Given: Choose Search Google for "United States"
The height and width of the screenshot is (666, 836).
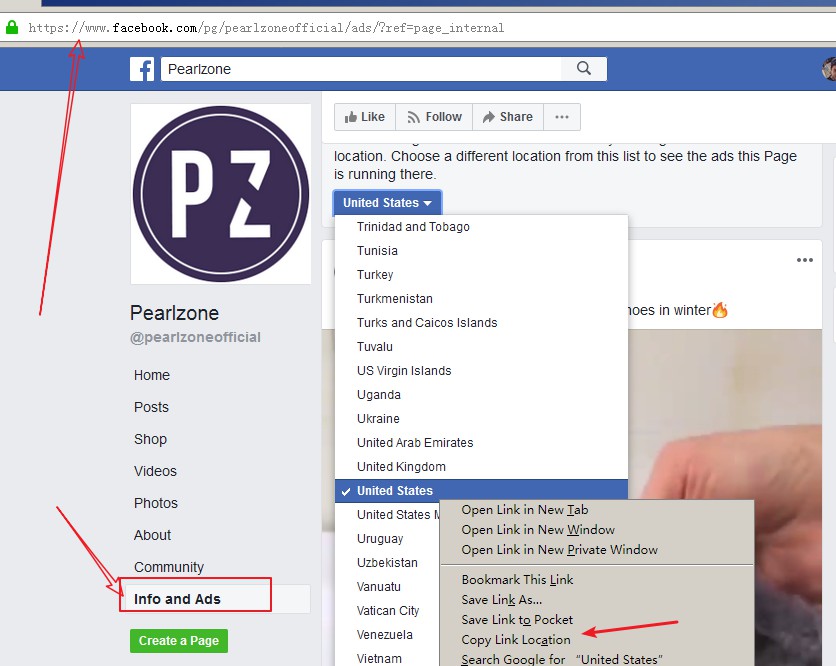Looking at the screenshot, I should click(597, 659).
